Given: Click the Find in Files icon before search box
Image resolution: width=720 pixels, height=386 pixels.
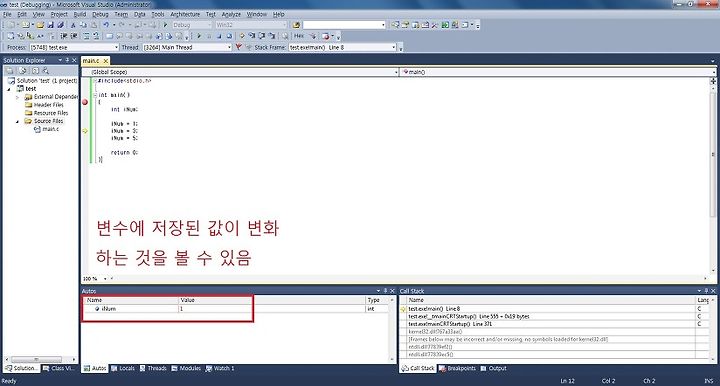Looking at the screenshot, I should tap(296, 25).
